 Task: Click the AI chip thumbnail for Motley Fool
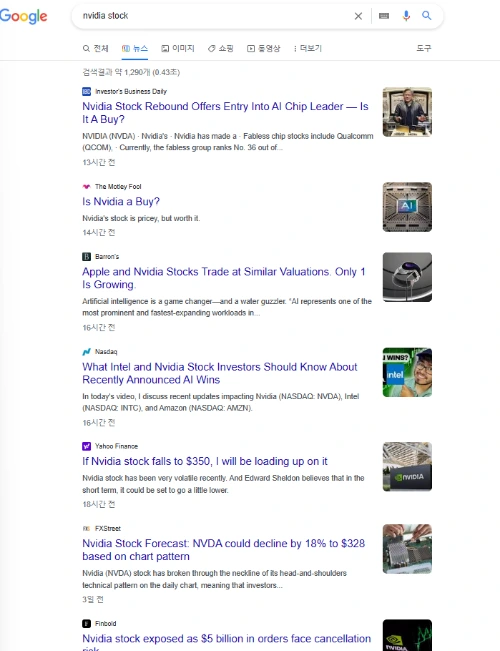click(x=407, y=207)
